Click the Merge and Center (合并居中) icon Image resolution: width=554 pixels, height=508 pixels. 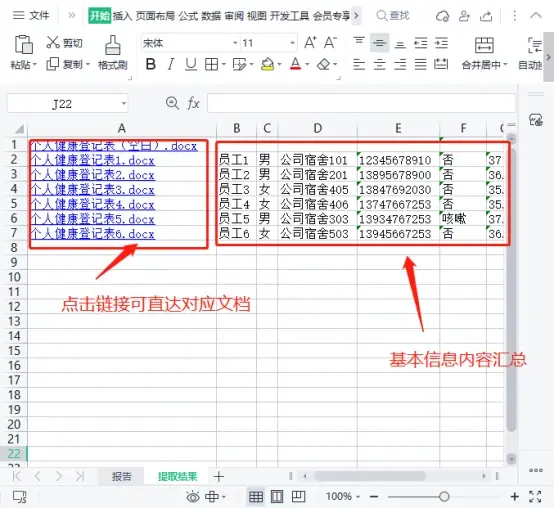(484, 45)
